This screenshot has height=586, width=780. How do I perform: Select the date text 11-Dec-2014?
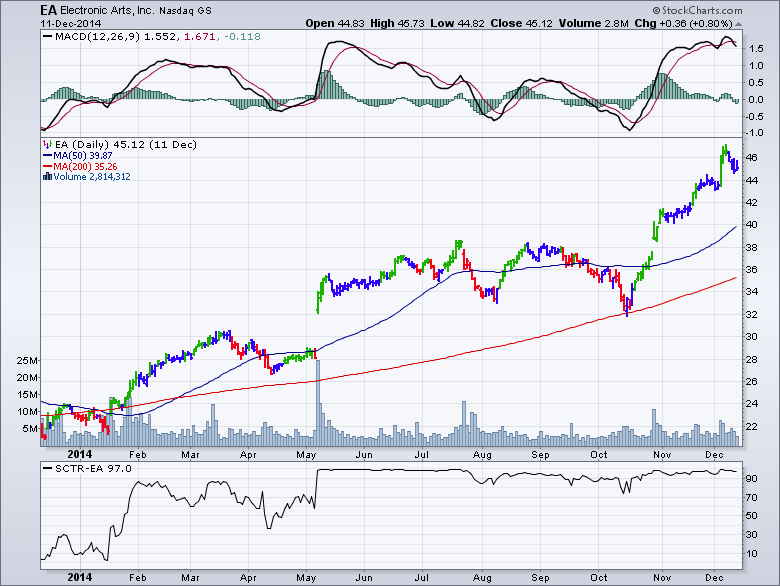(x=71, y=23)
